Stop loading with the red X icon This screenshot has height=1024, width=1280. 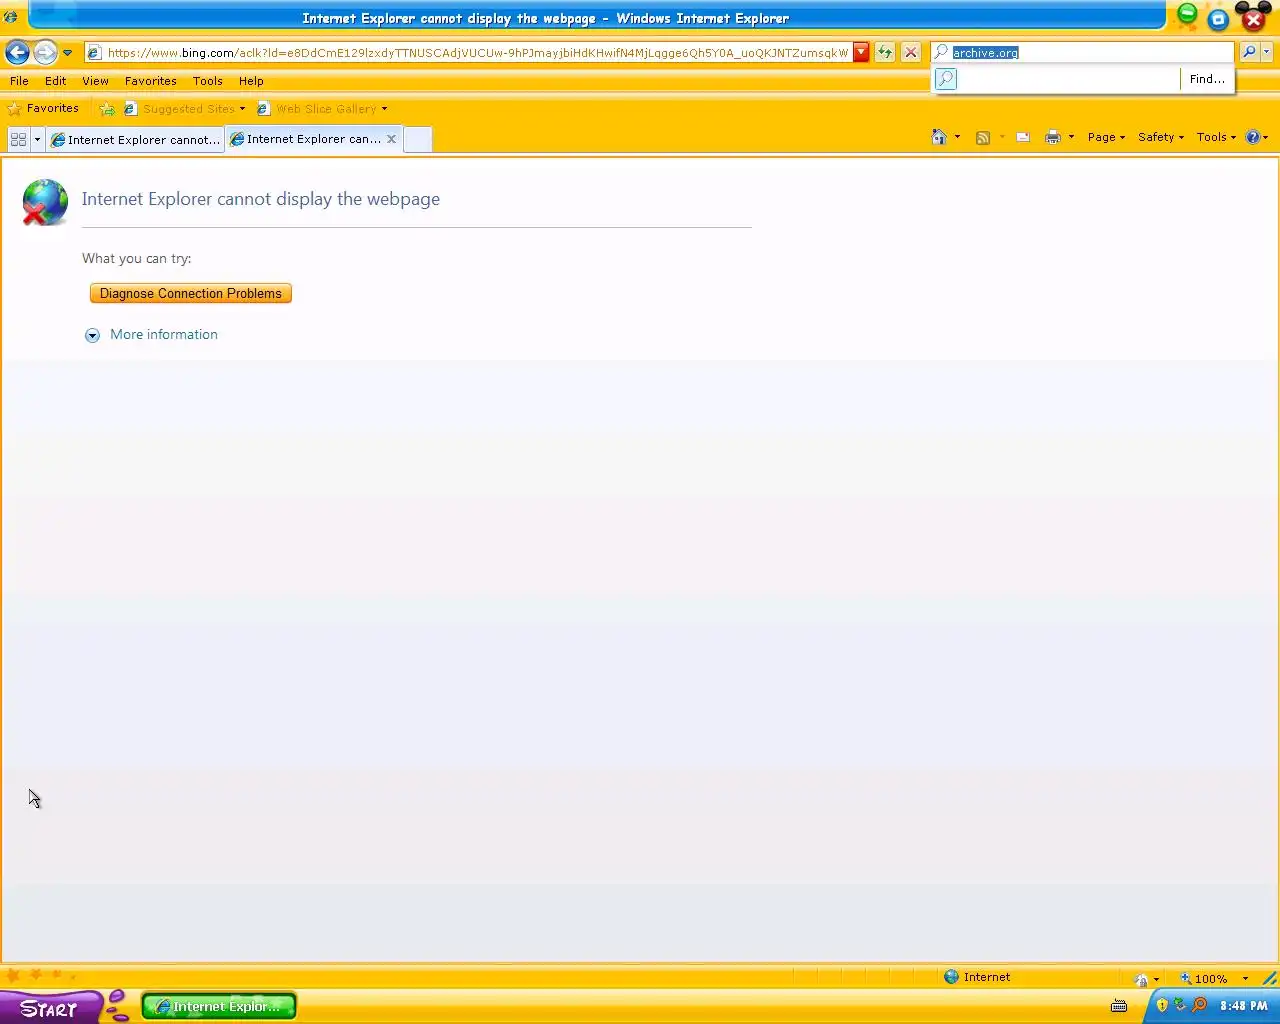911,53
